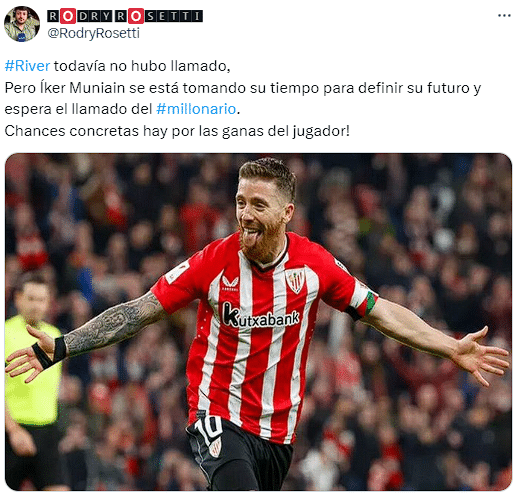Click the Athletic Club crest on the shirt
516x495 pixels.
295,281
